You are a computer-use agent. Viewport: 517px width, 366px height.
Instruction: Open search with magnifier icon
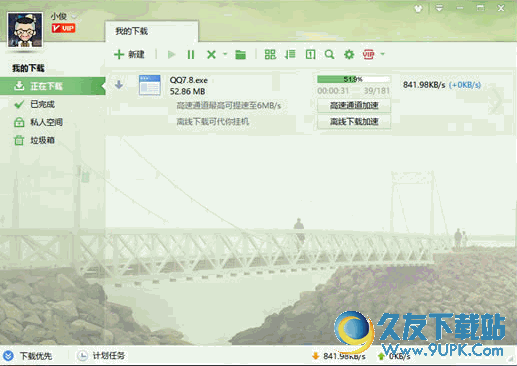point(329,54)
